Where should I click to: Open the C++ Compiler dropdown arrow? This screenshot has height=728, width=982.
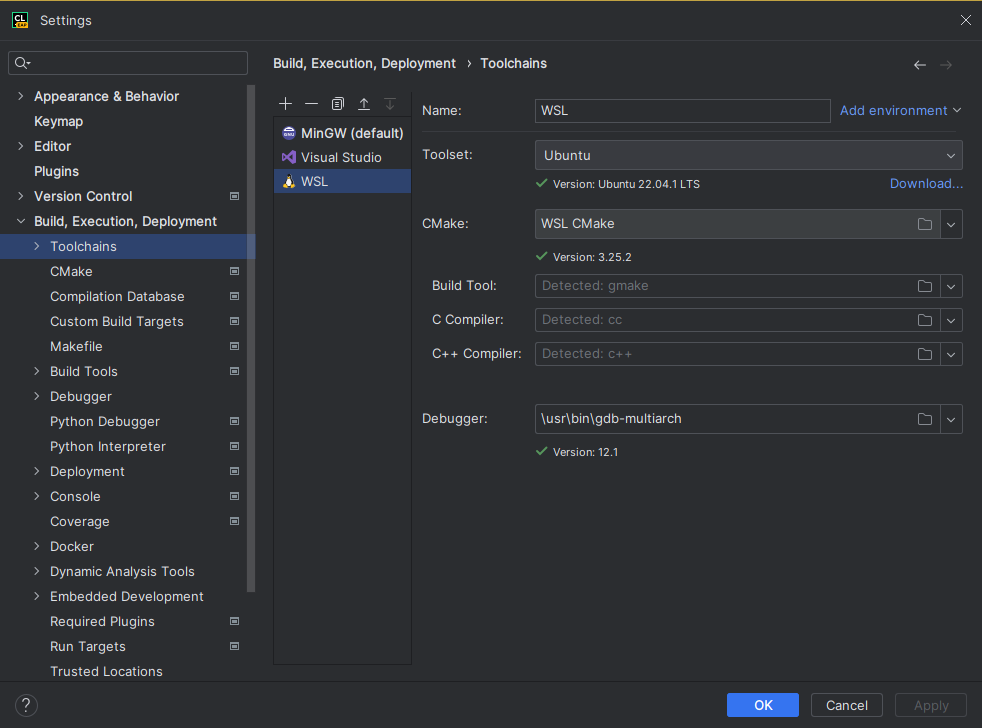point(951,354)
